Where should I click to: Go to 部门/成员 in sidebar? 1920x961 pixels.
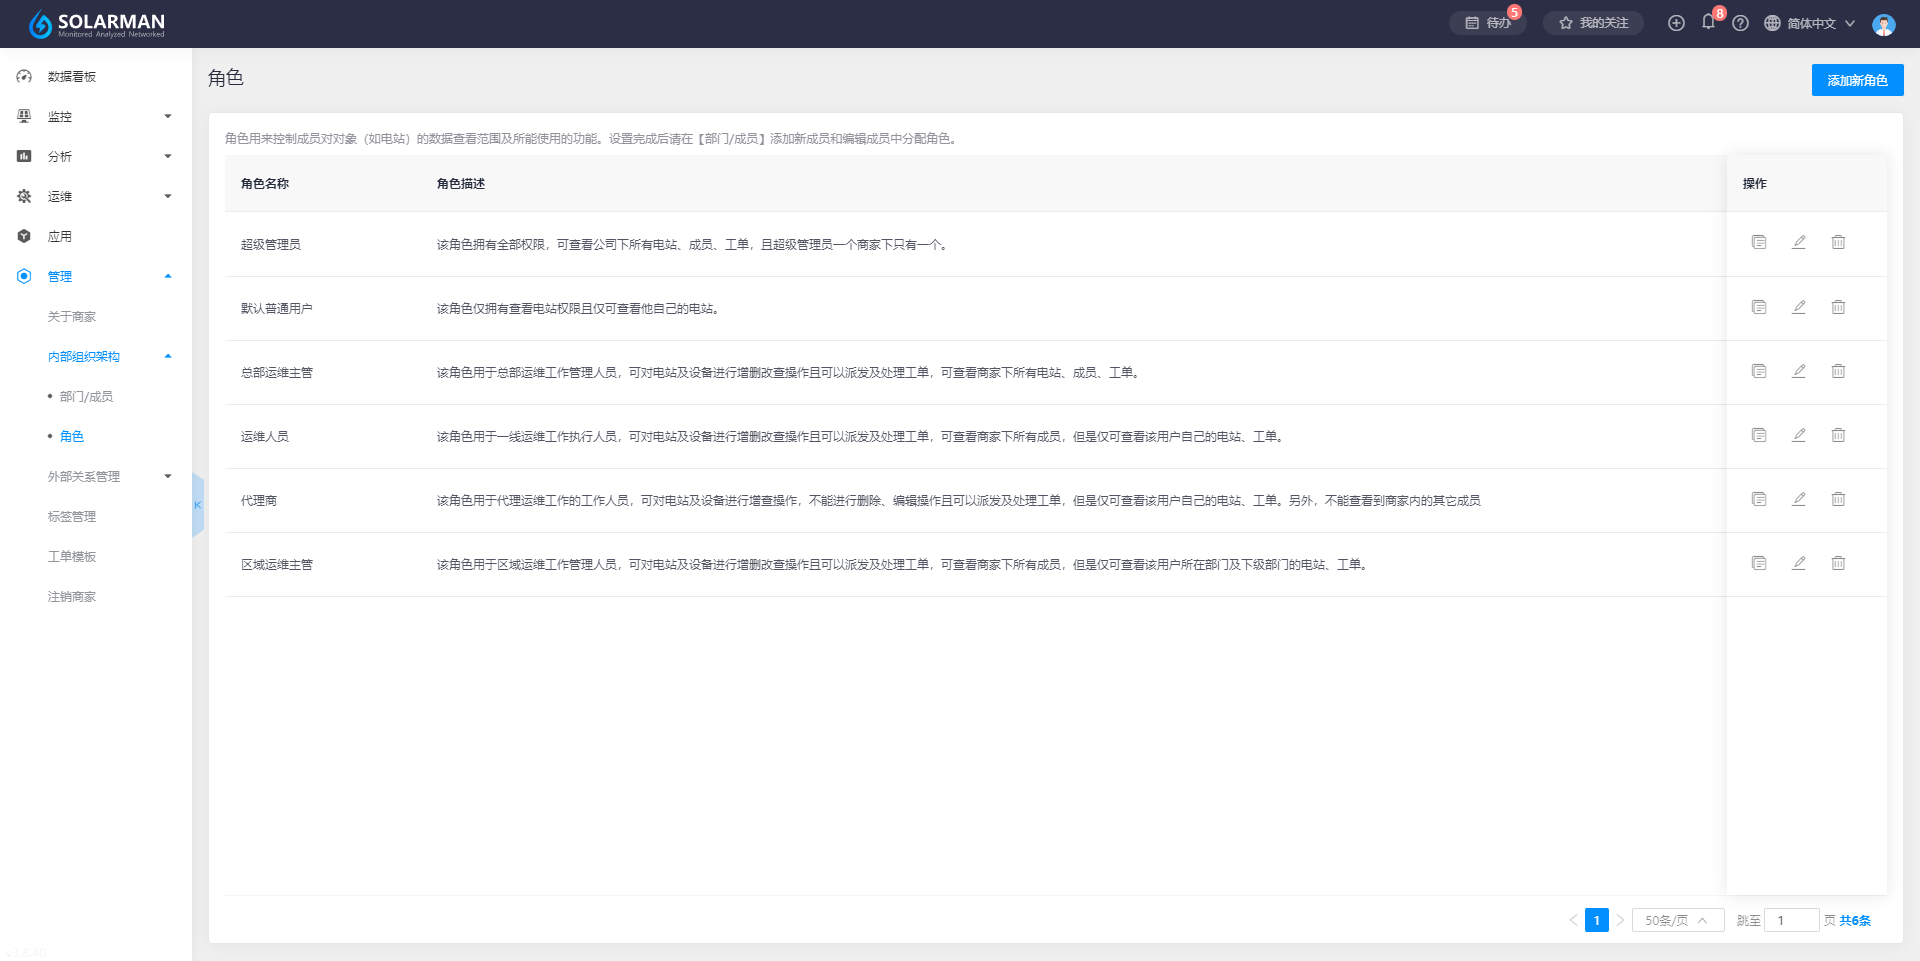click(86, 397)
